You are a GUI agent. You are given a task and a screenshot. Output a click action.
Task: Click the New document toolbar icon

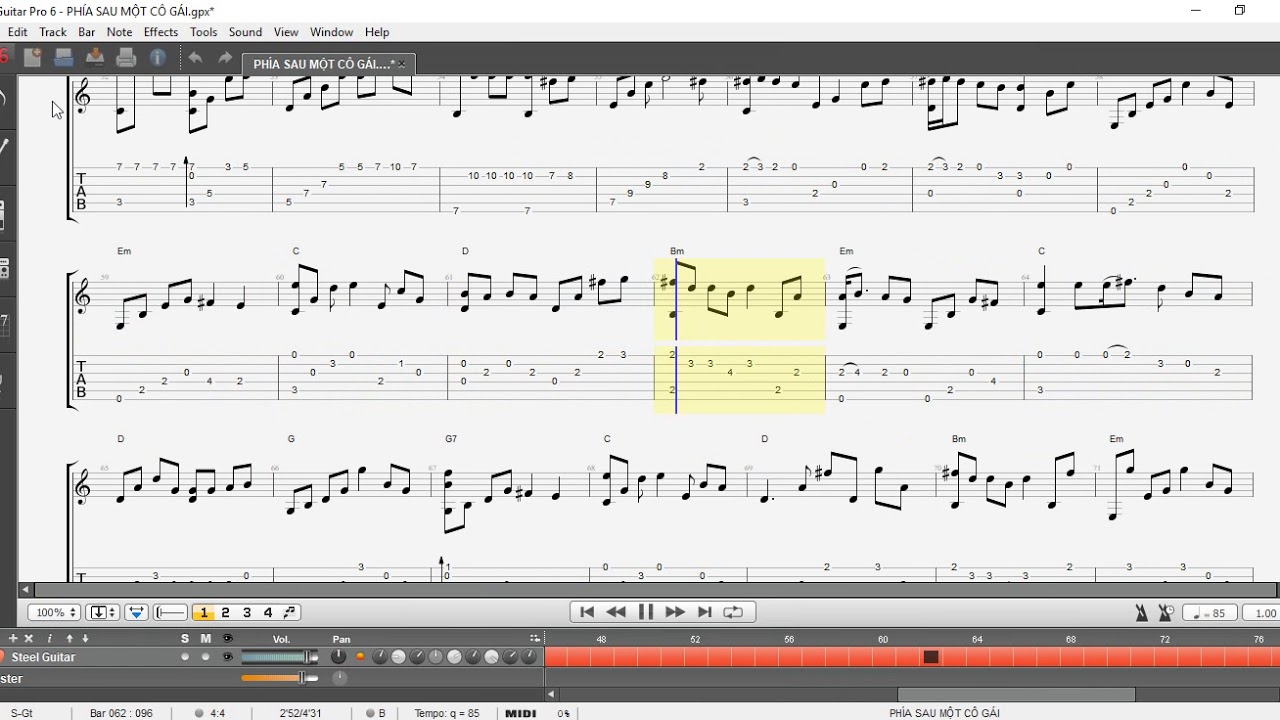(x=33, y=58)
